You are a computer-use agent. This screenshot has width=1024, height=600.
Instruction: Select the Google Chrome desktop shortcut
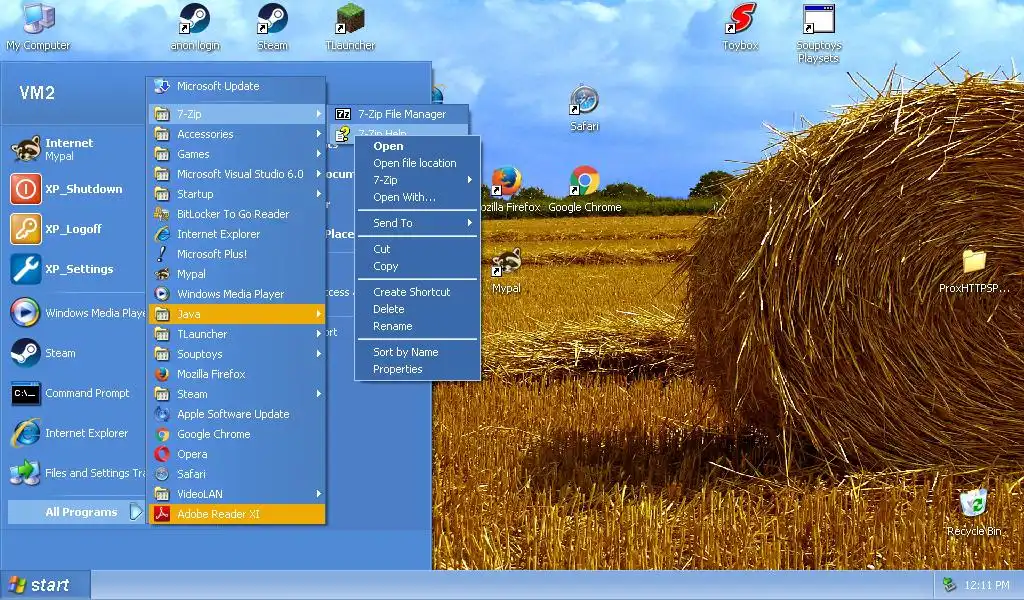[584, 189]
